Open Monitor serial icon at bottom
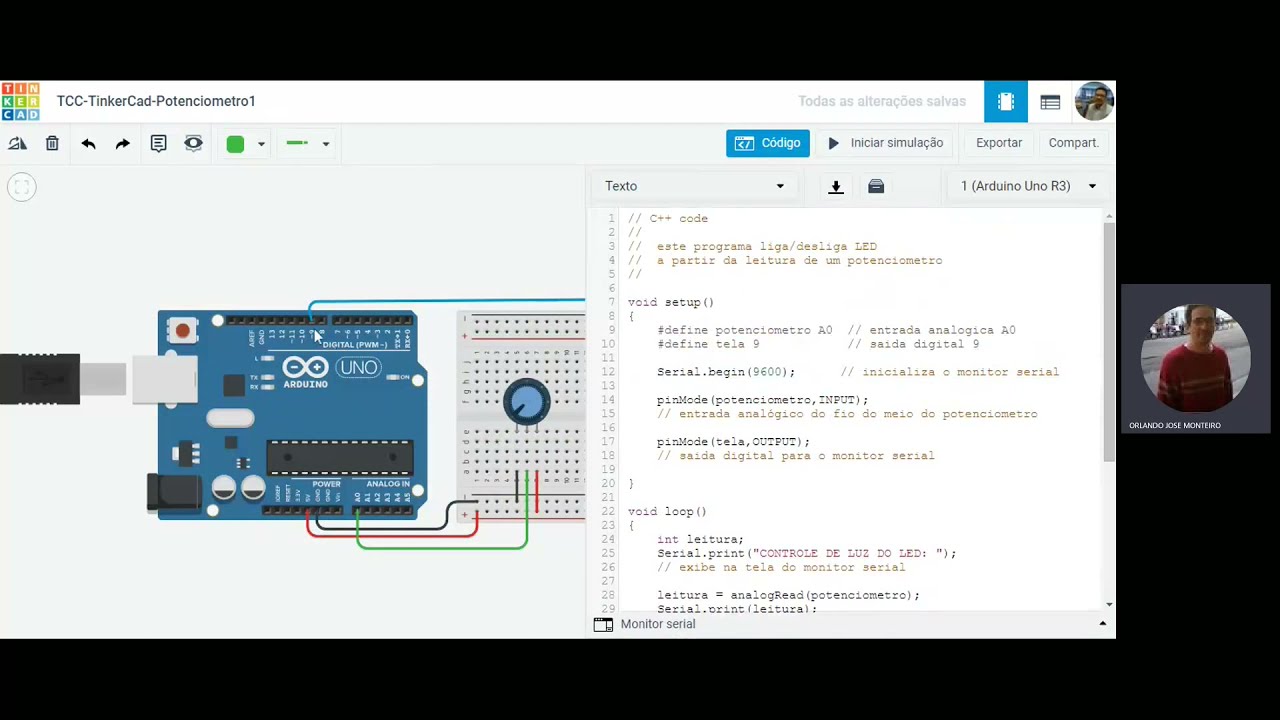This screenshot has width=1280, height=720. pos(603,624)
